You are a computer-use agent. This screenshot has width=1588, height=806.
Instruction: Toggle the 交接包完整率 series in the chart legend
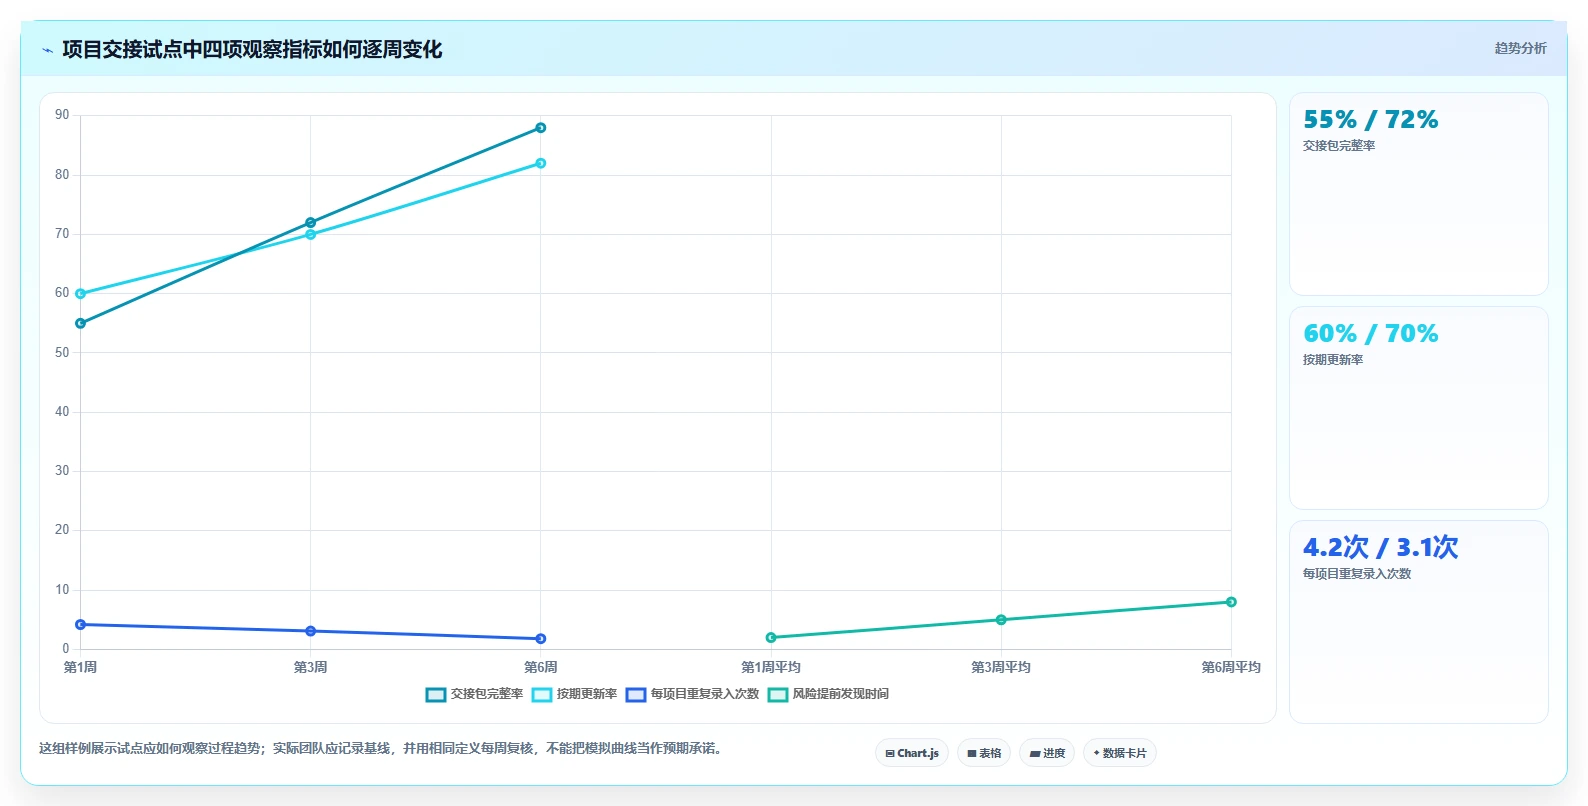coord(474,694)
